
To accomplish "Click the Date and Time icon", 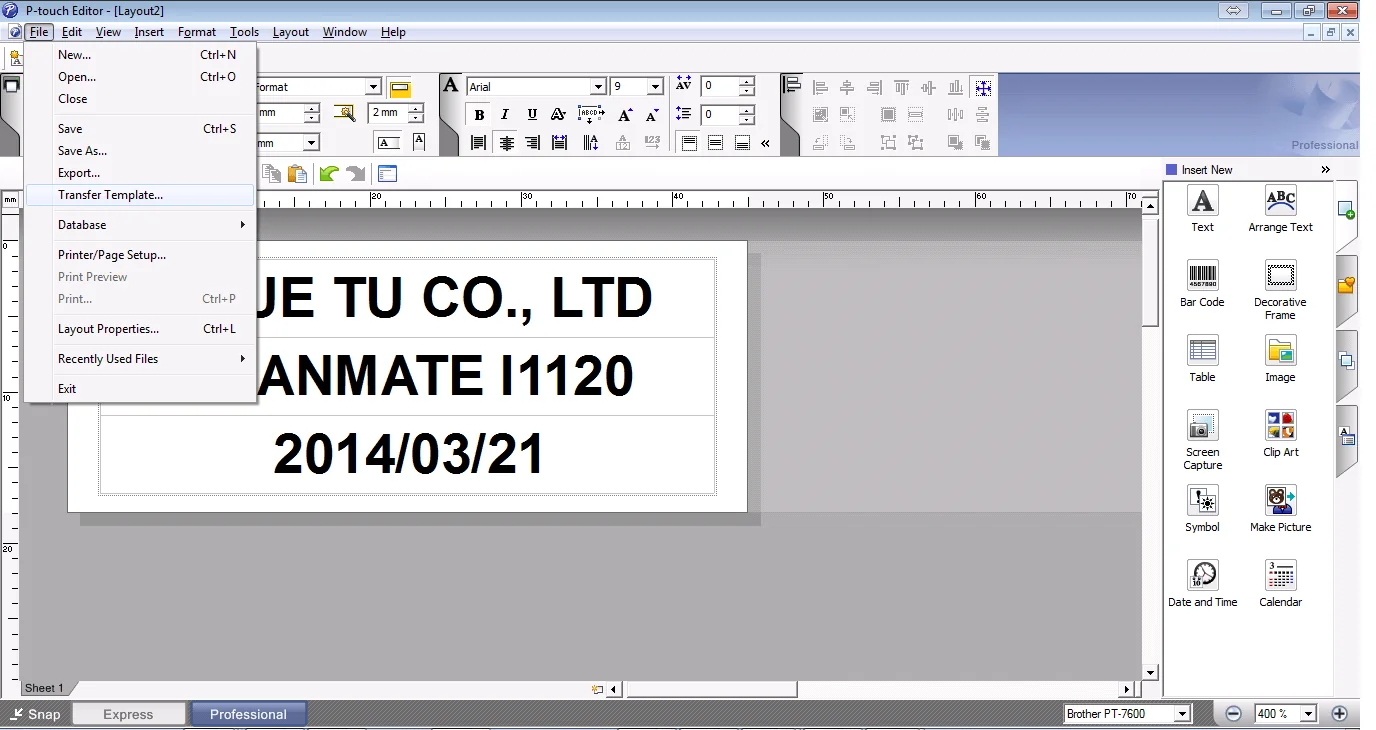I will click(x=1202, y=576).
